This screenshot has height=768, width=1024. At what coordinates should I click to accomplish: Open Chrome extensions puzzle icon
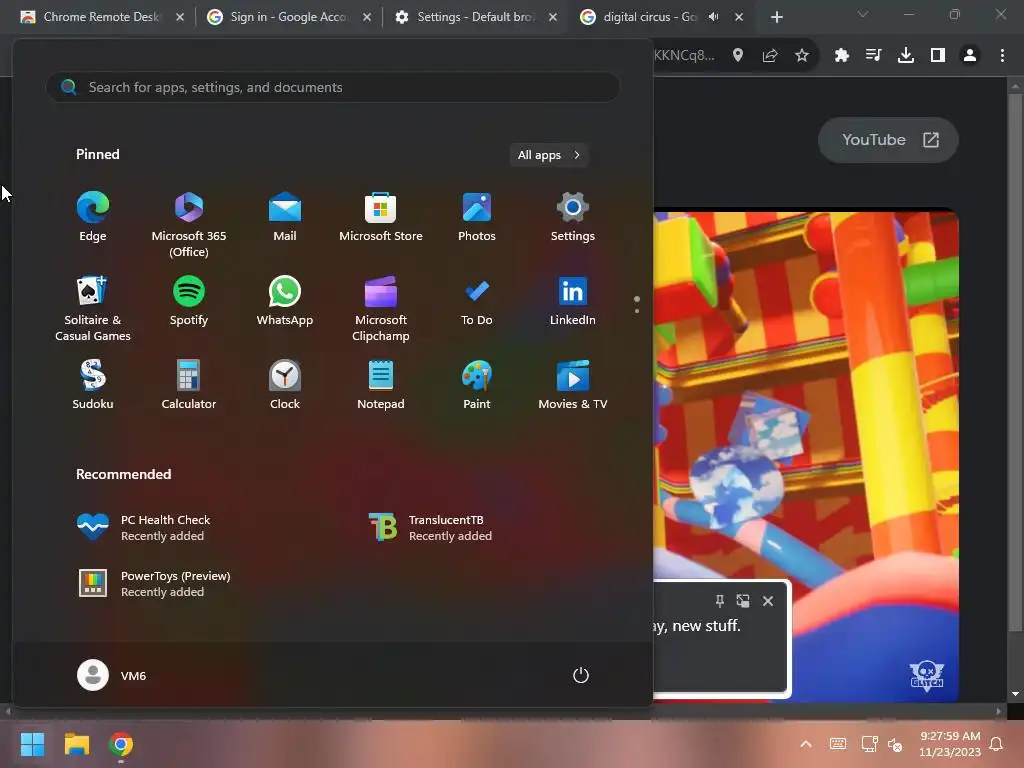pyautogui.click(x=842, y=56)
